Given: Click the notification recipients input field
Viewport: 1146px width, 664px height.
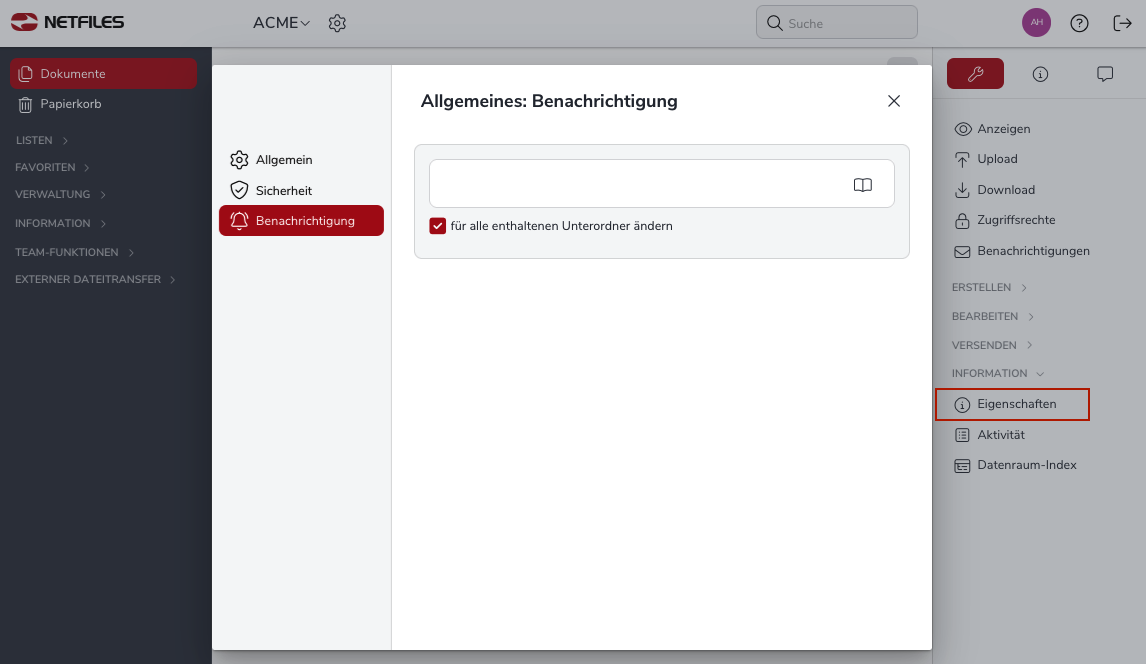Looking at the screenshot, I should click(x=661, y=183).
